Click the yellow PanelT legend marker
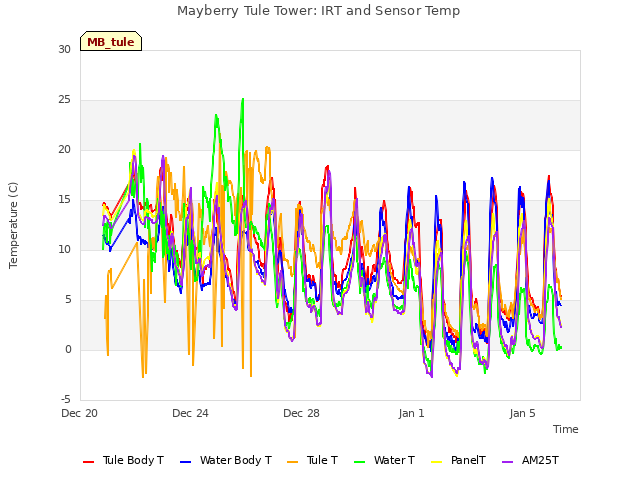Image resolution: width=640 pixels, height=480 pixels. pyautogui.click(x=436, y=462)
